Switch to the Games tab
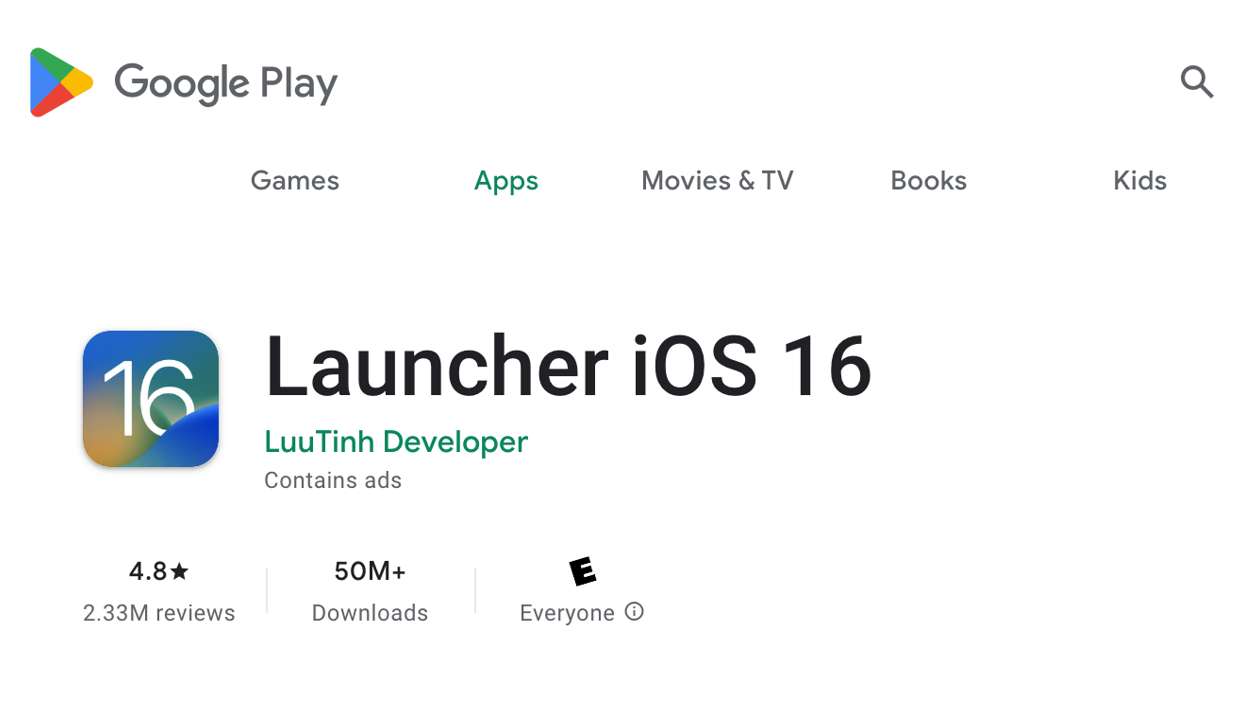This screenshot has width=1250, height=703. tap(294, 181)
